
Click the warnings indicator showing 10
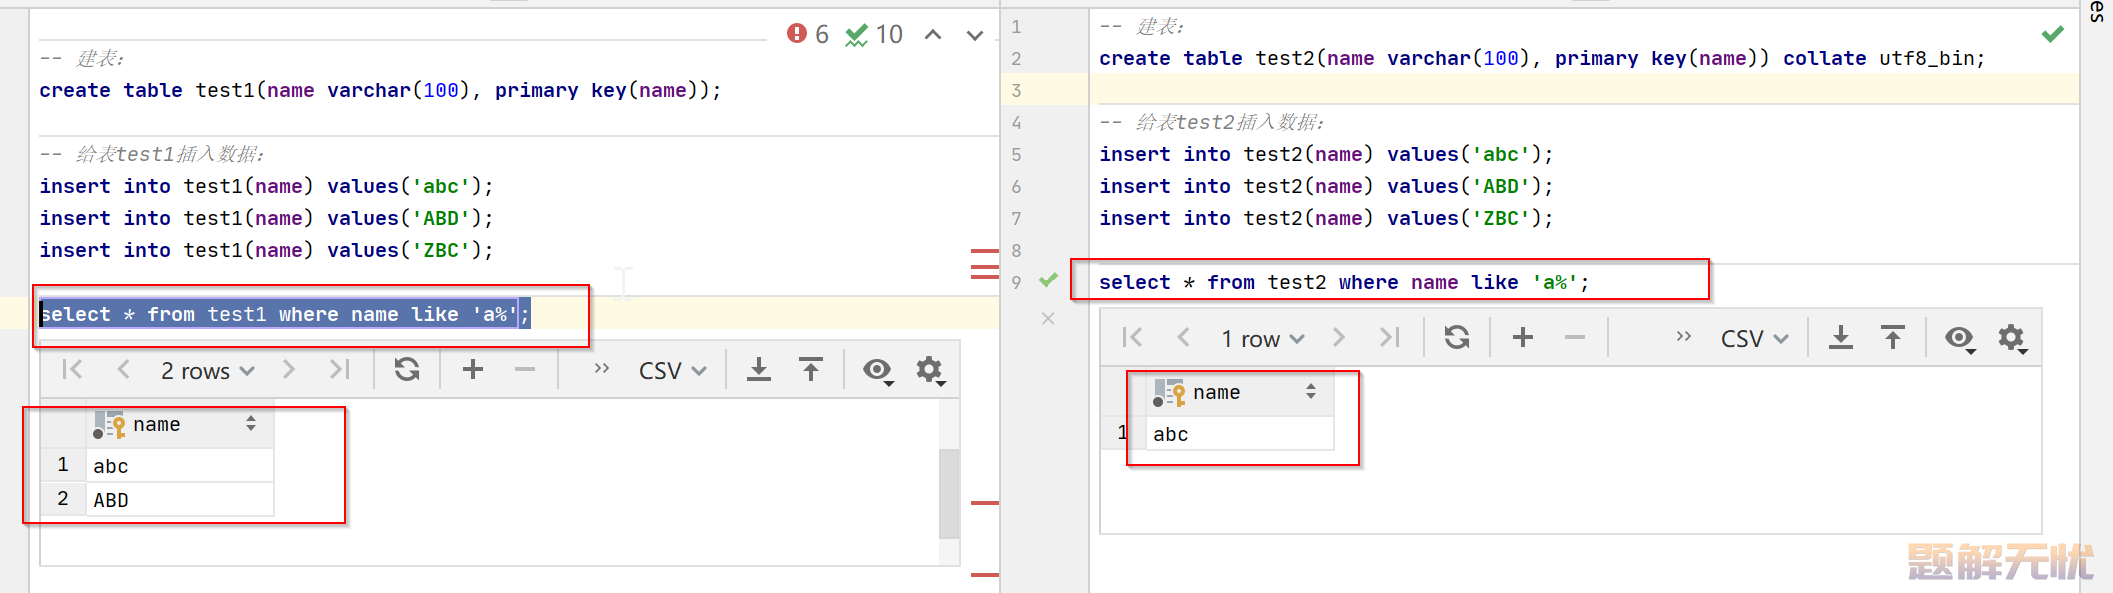[x=874, y=35]
